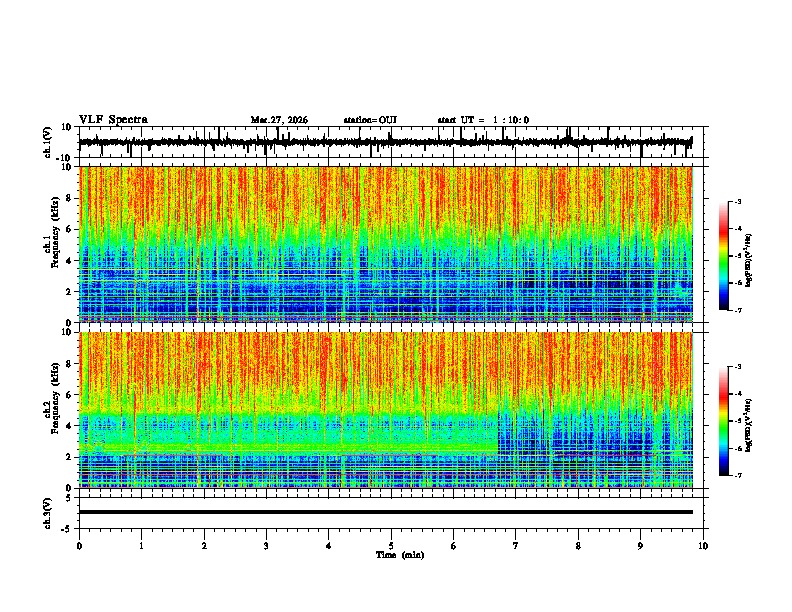Click the "VLF Spectra" title text

coord(113,120)
